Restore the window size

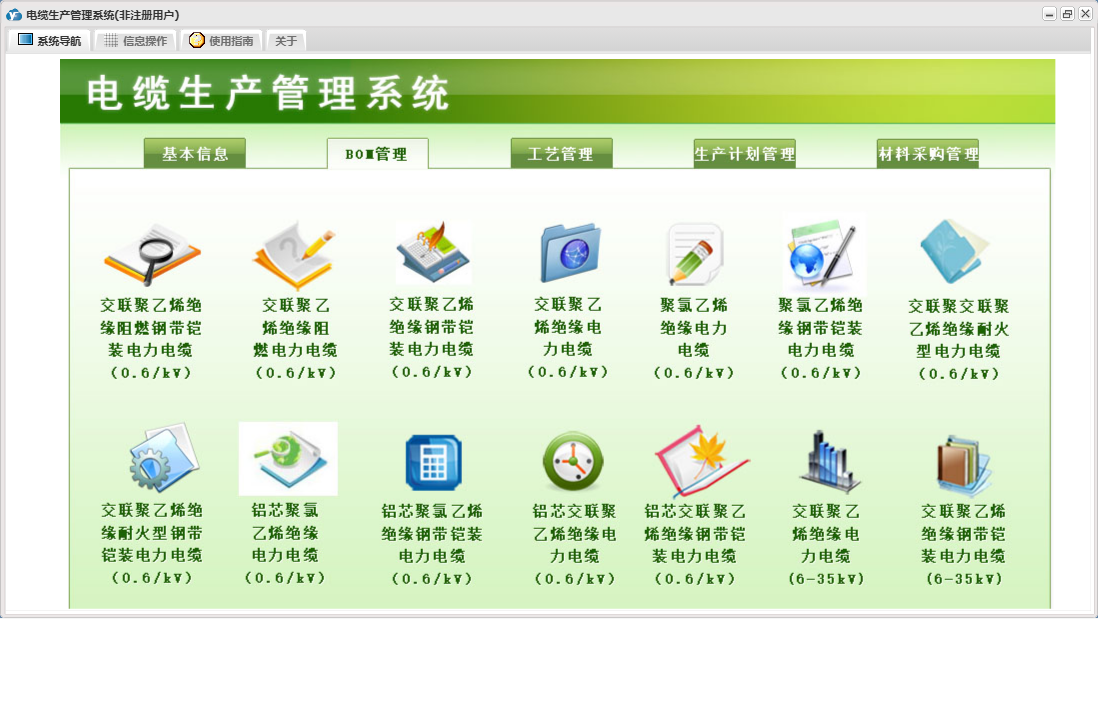pyautogui.click(x=1067, y=14)
